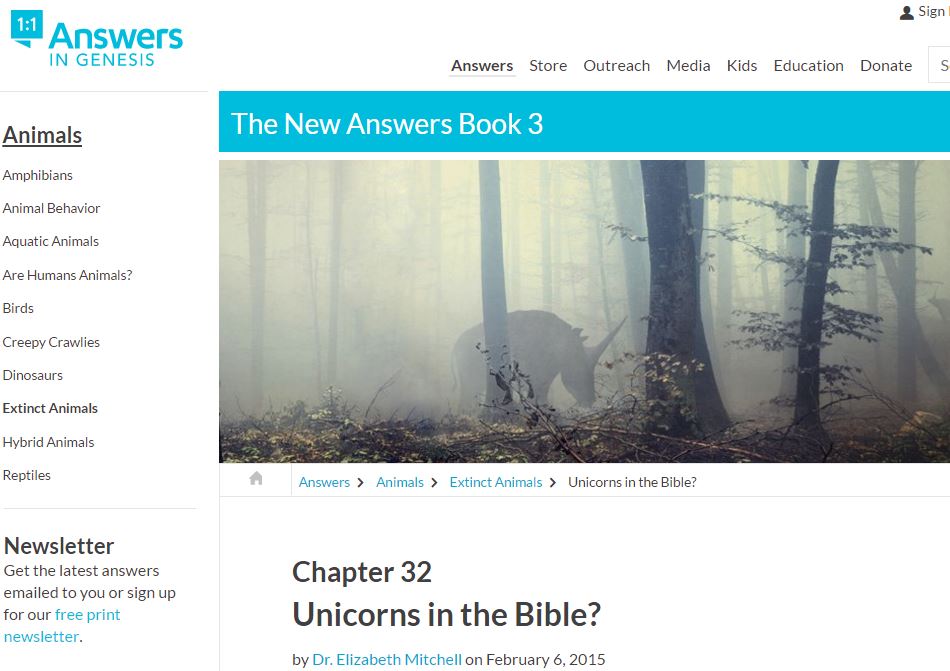The width and height of the screenshot is (950, 671).
Task: Open the Dinosaurs sidebar link
Action: [33, 375]
